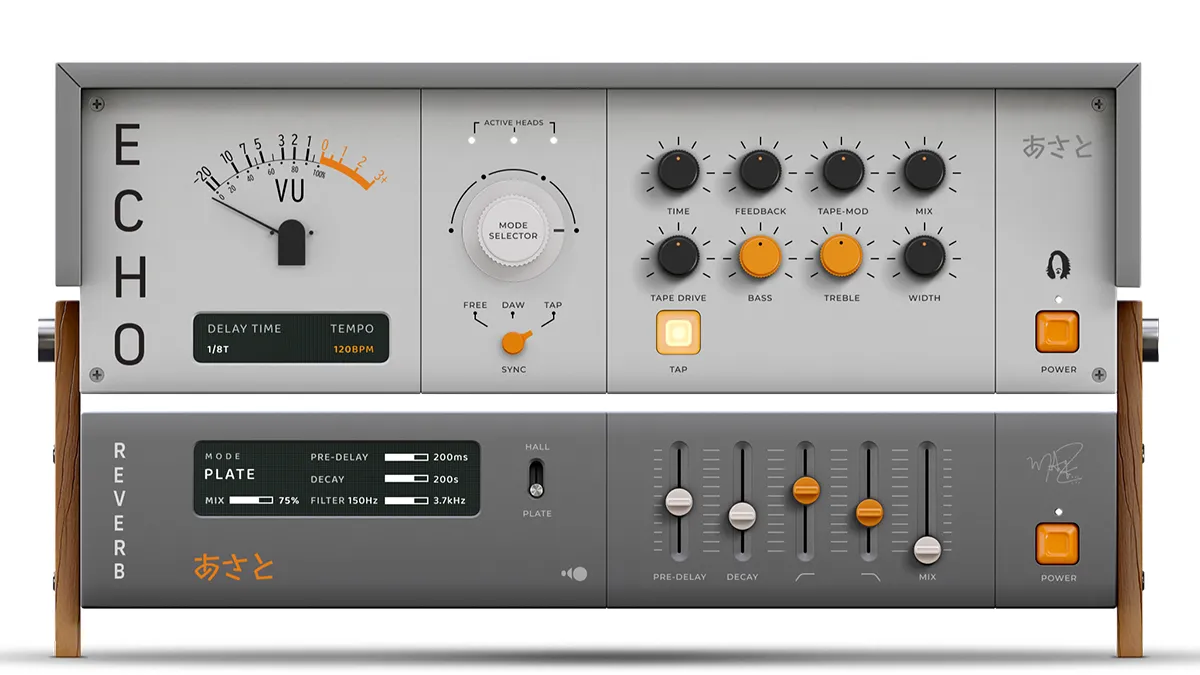This screenshot has width=1200, height=675.
Task: Click the orange BASS knob
Action: [760, 257]
